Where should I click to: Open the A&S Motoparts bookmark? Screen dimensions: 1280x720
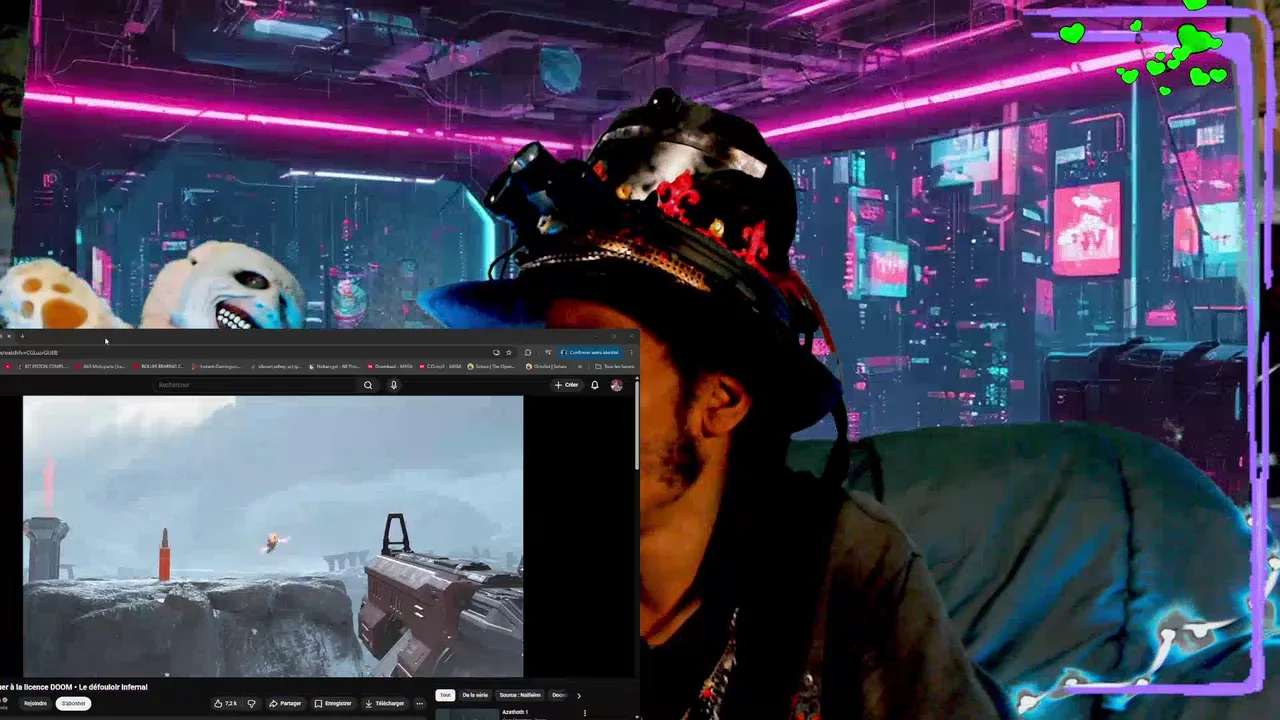100,366
